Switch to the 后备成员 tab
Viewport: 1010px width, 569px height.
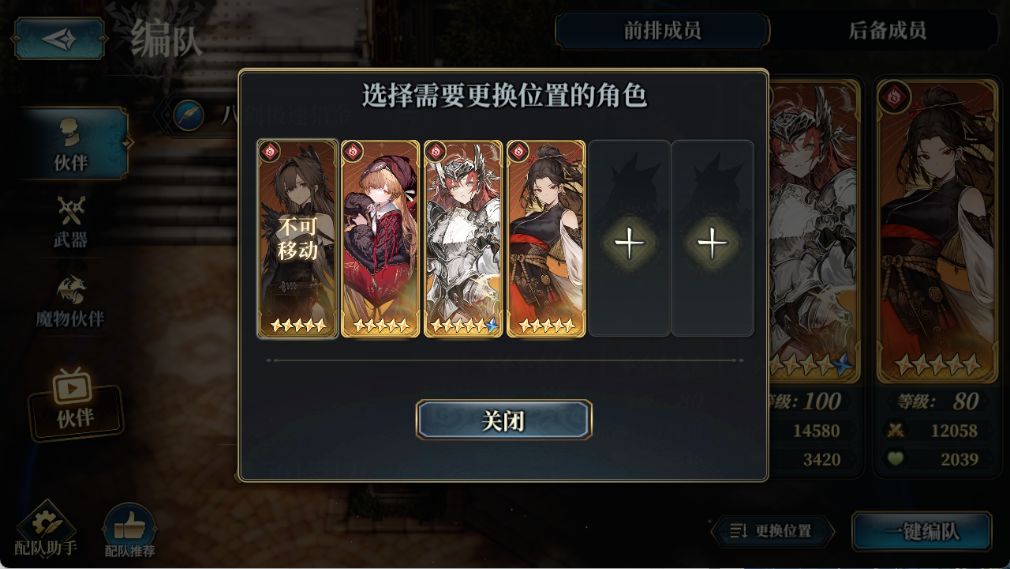coord(888,30)
